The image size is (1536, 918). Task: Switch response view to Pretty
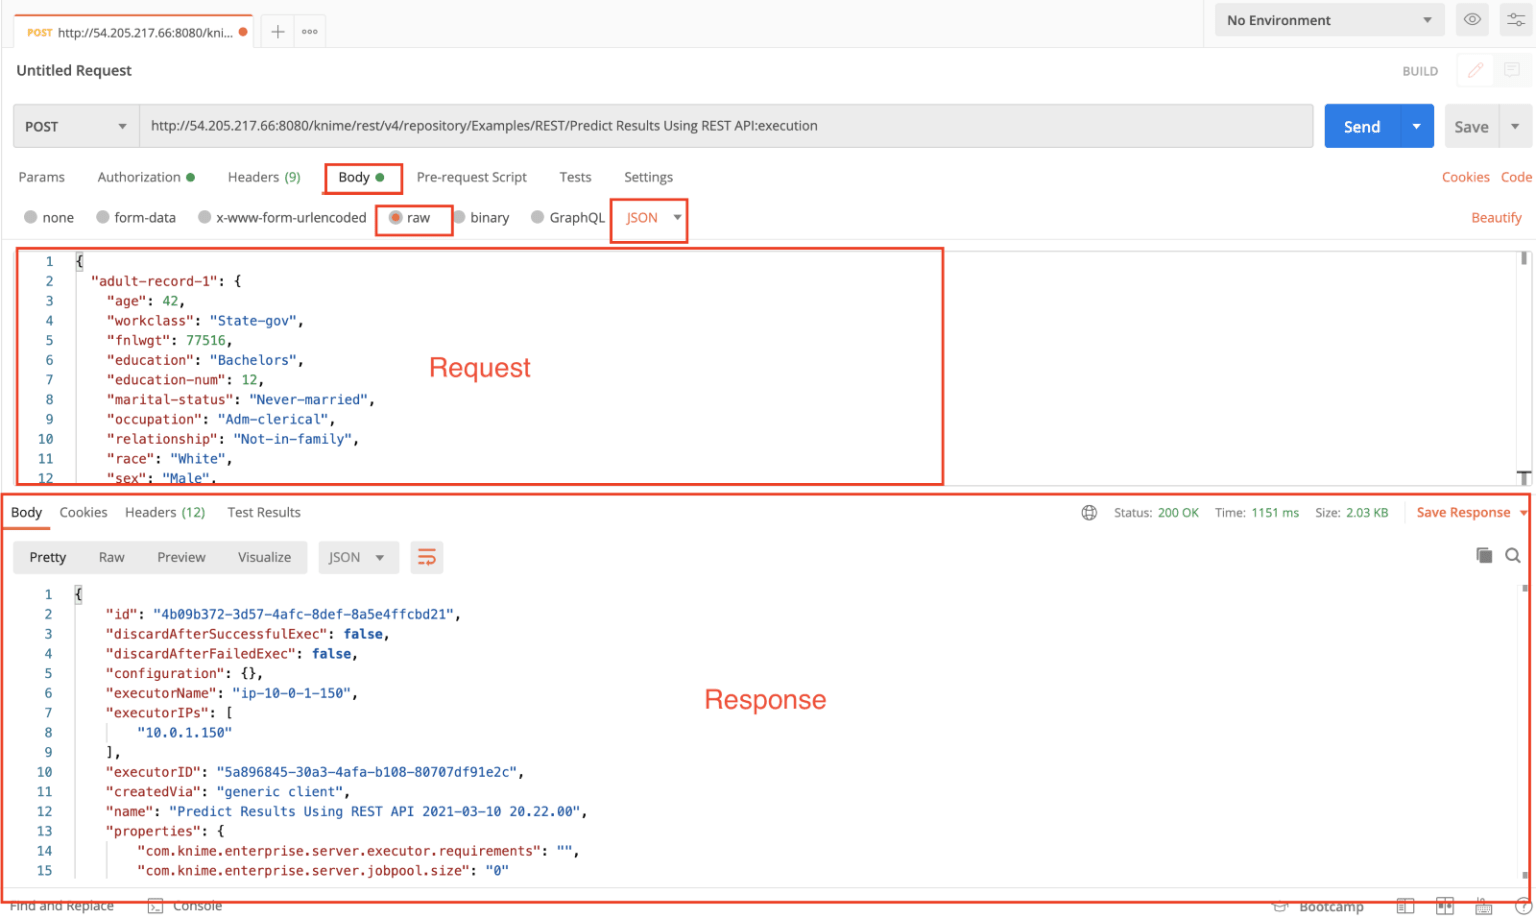(48, 558)
